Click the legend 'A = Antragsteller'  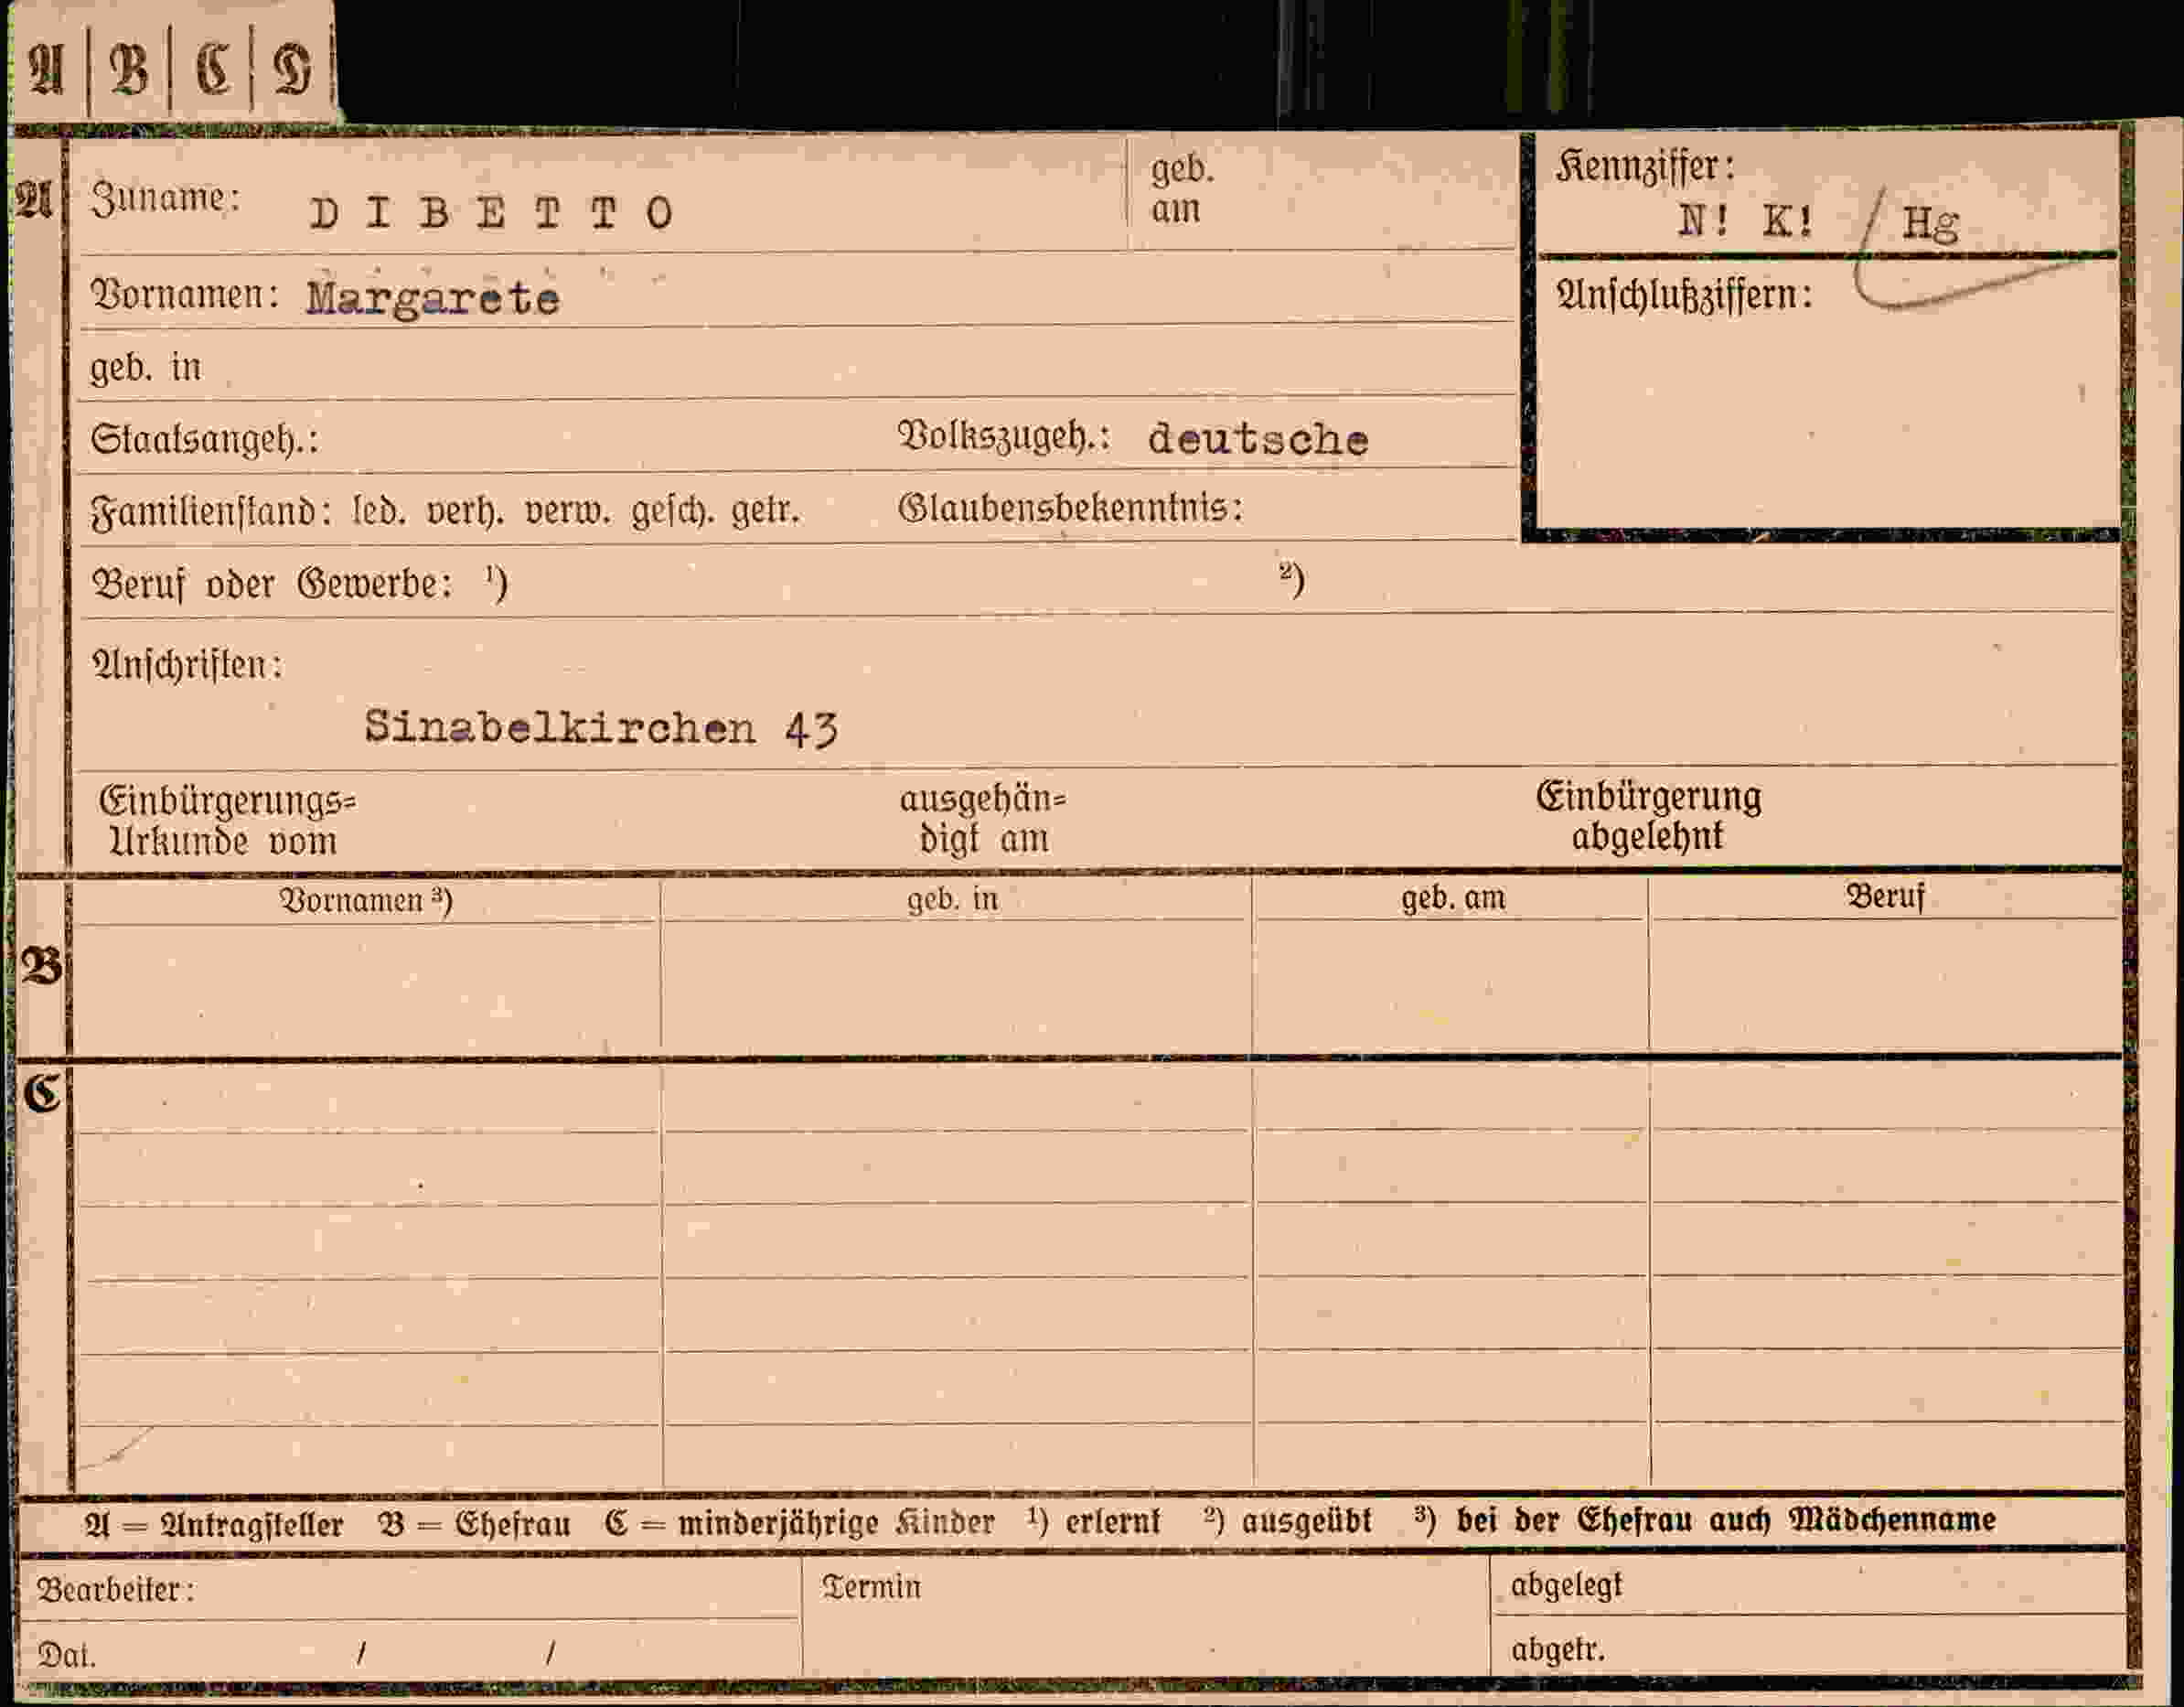point(214,1524)
